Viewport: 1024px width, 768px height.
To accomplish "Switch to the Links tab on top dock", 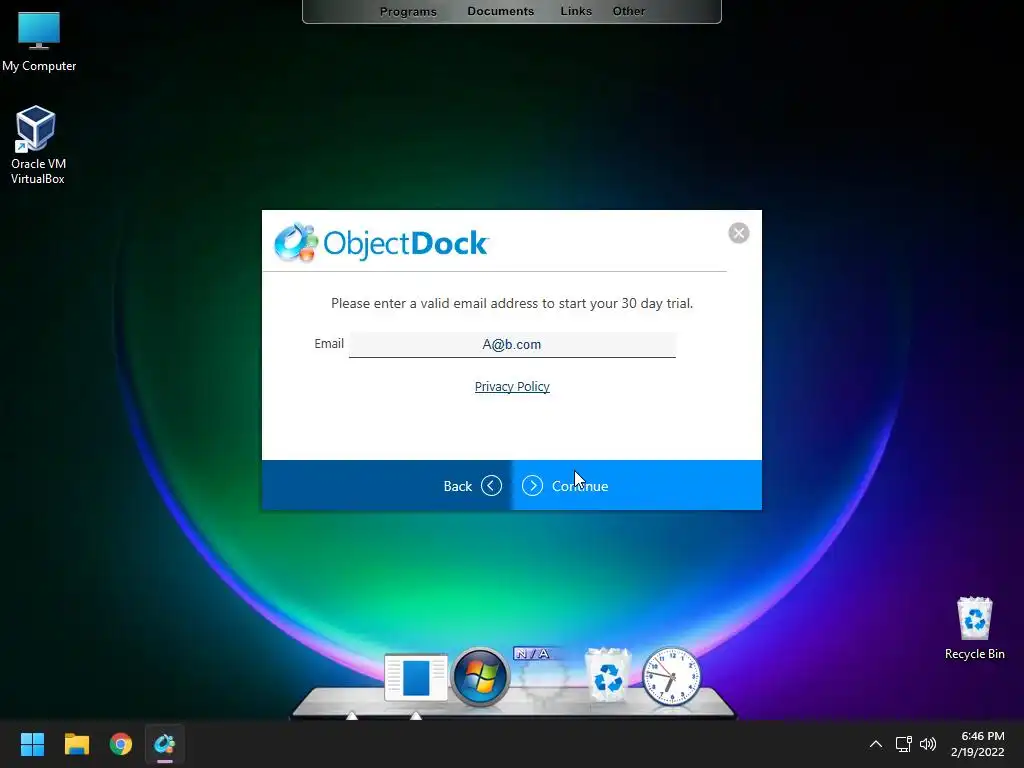I will 576,11.
